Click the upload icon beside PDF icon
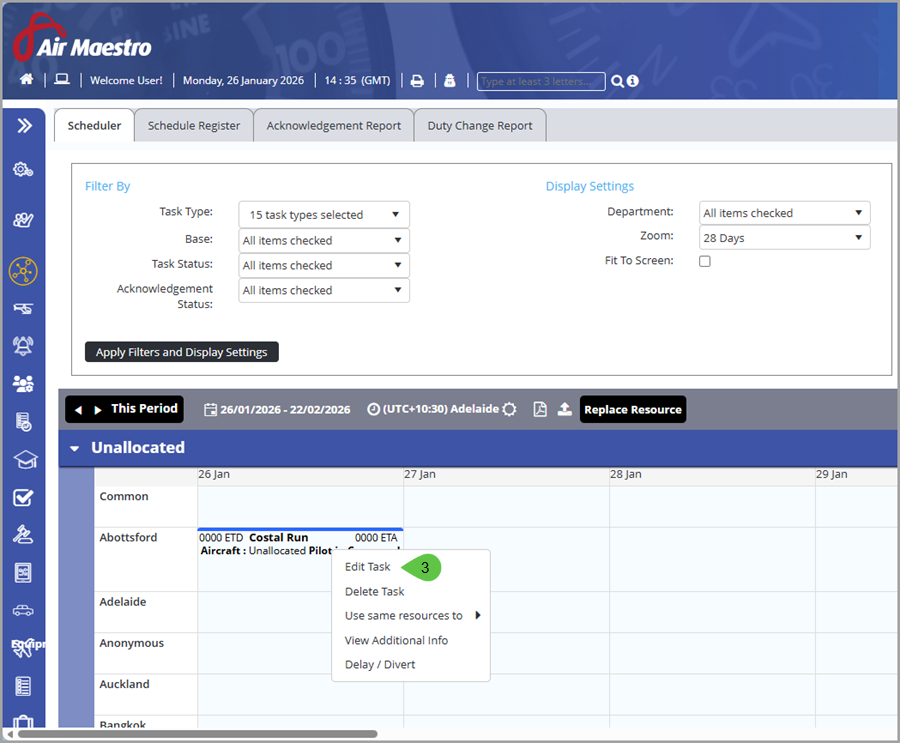The image size is (900, 743). pyautogui.click(x=564, y=409)
